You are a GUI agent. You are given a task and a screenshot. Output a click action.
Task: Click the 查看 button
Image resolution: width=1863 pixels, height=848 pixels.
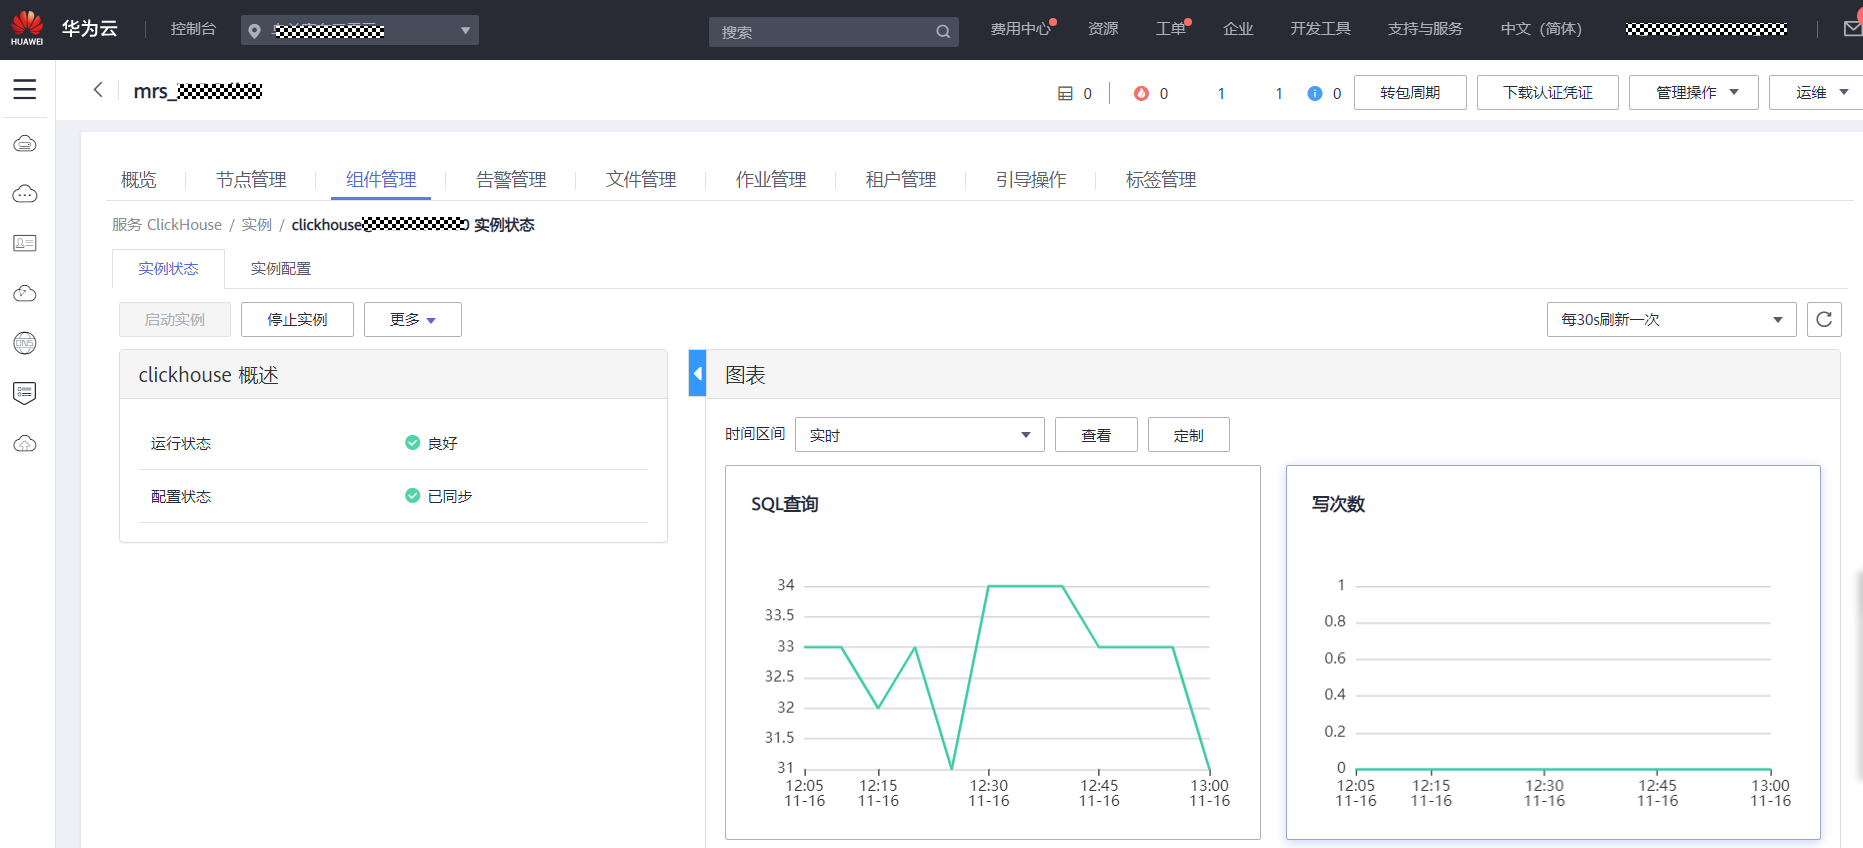click(x=1096, y=435)
